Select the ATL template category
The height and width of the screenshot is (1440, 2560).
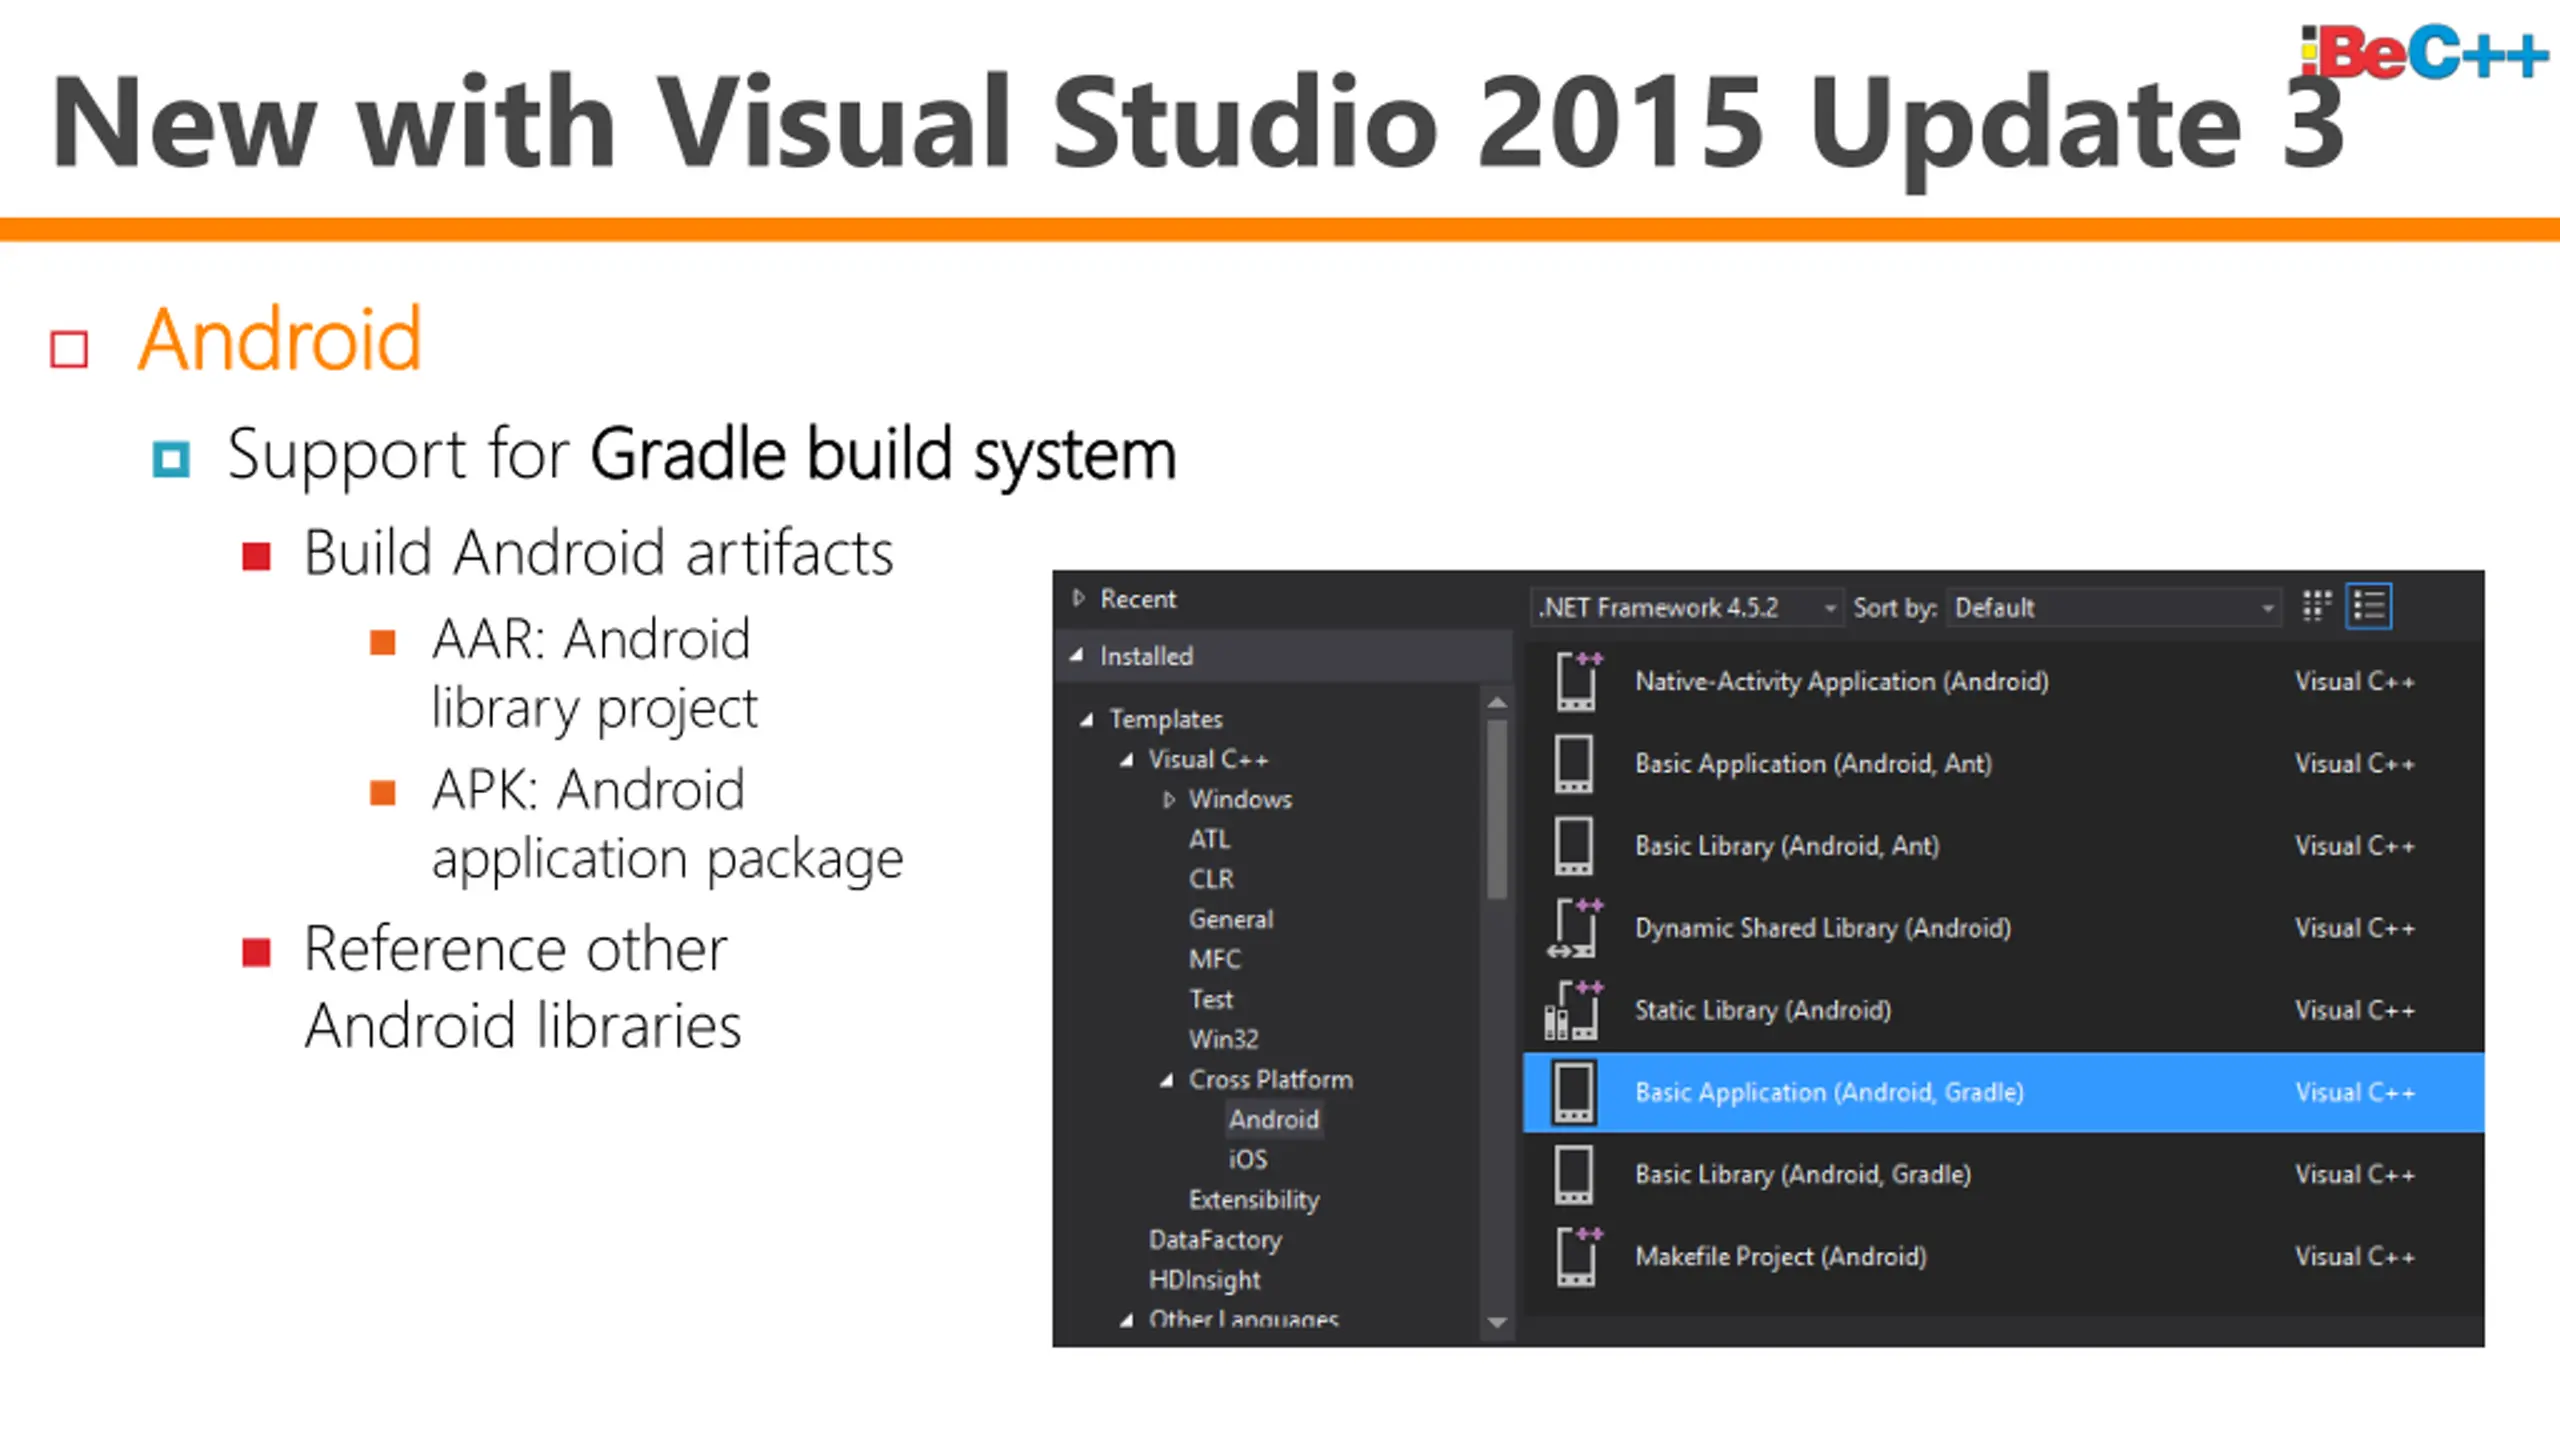pyautogui.click(x=1209, y=839)
